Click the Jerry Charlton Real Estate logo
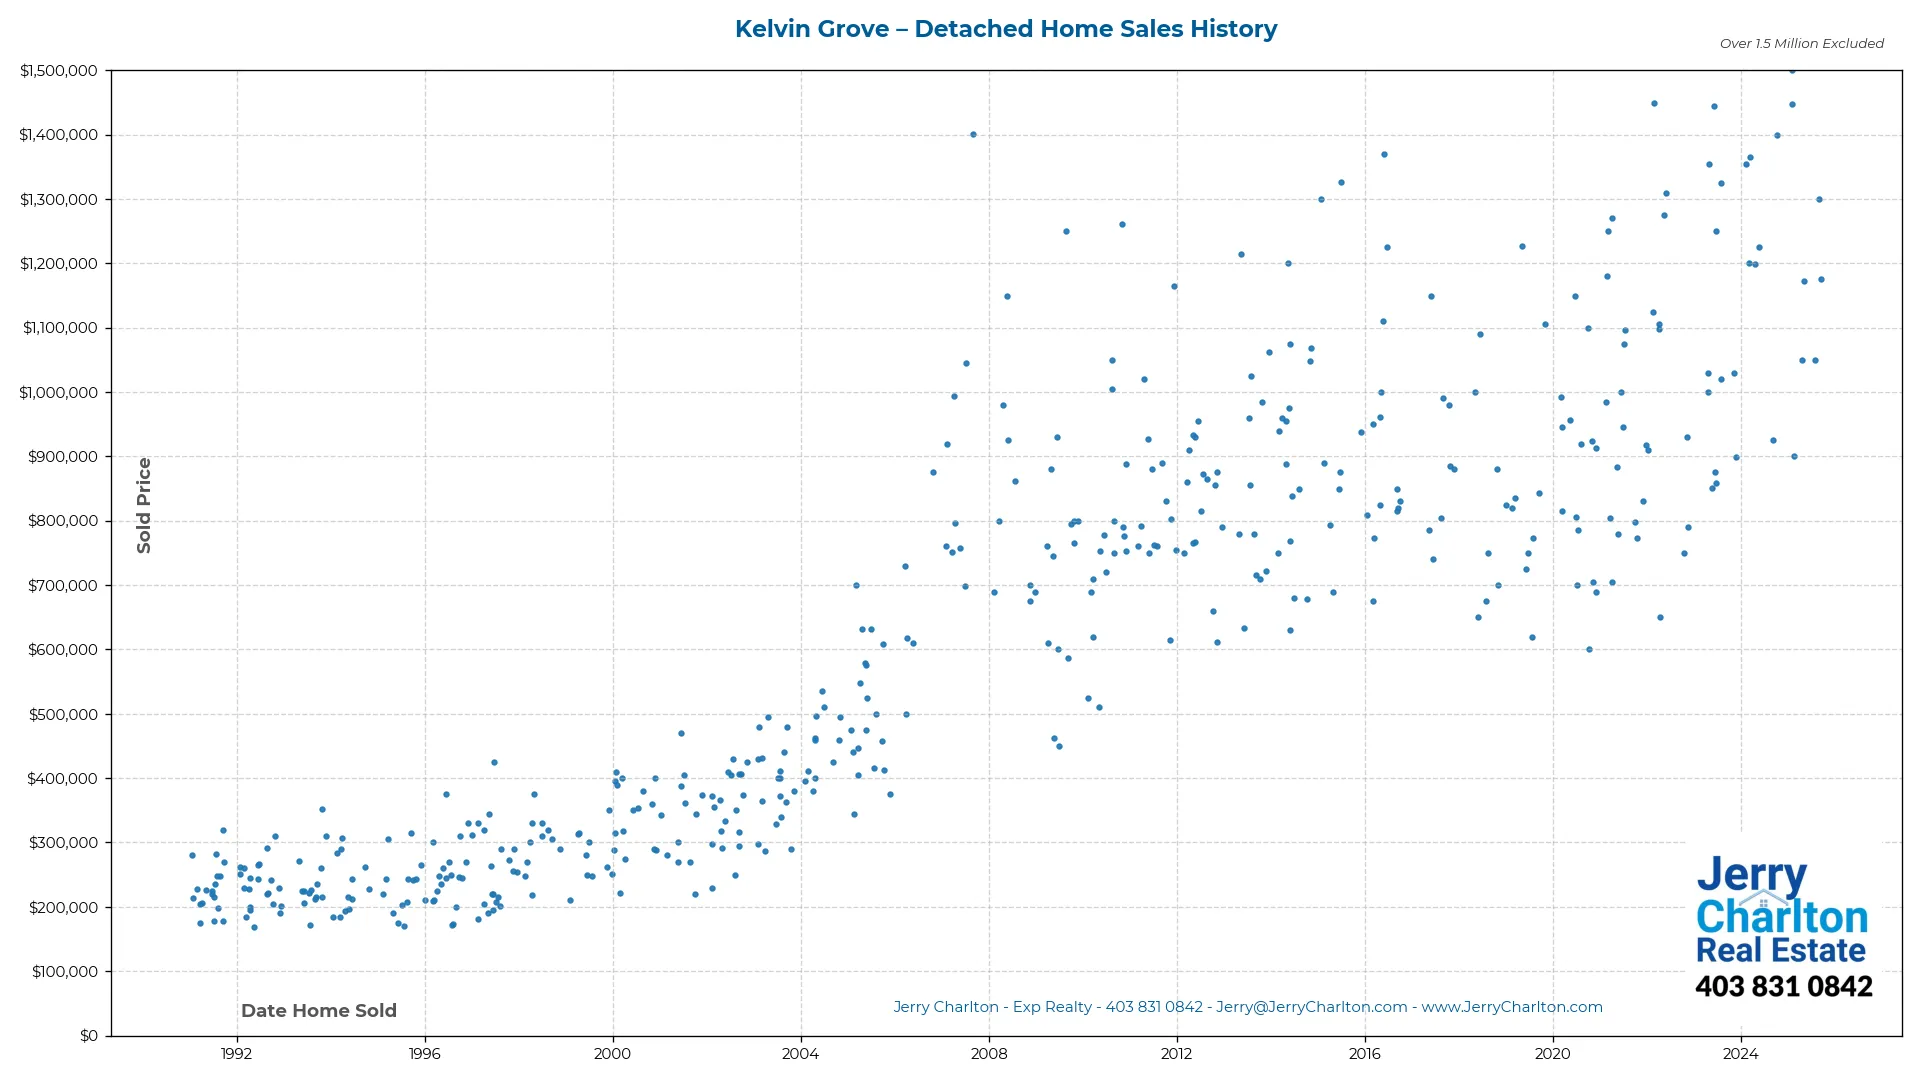This screenshot has height=1080, width=1920. pyautogui.click(x=1780, y=910)
